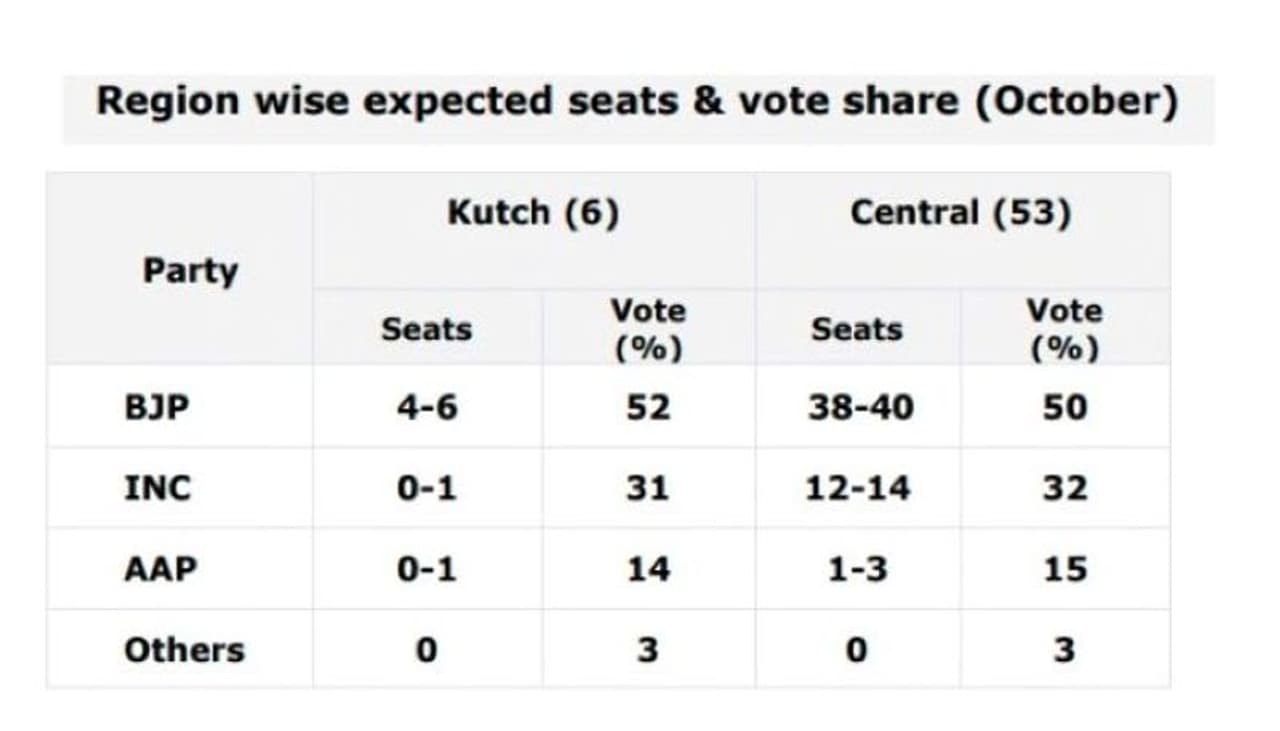Click INC Kutch vote share 31
The height and width of the screenshot is (731, 1280).
click(x=648, y=488)
